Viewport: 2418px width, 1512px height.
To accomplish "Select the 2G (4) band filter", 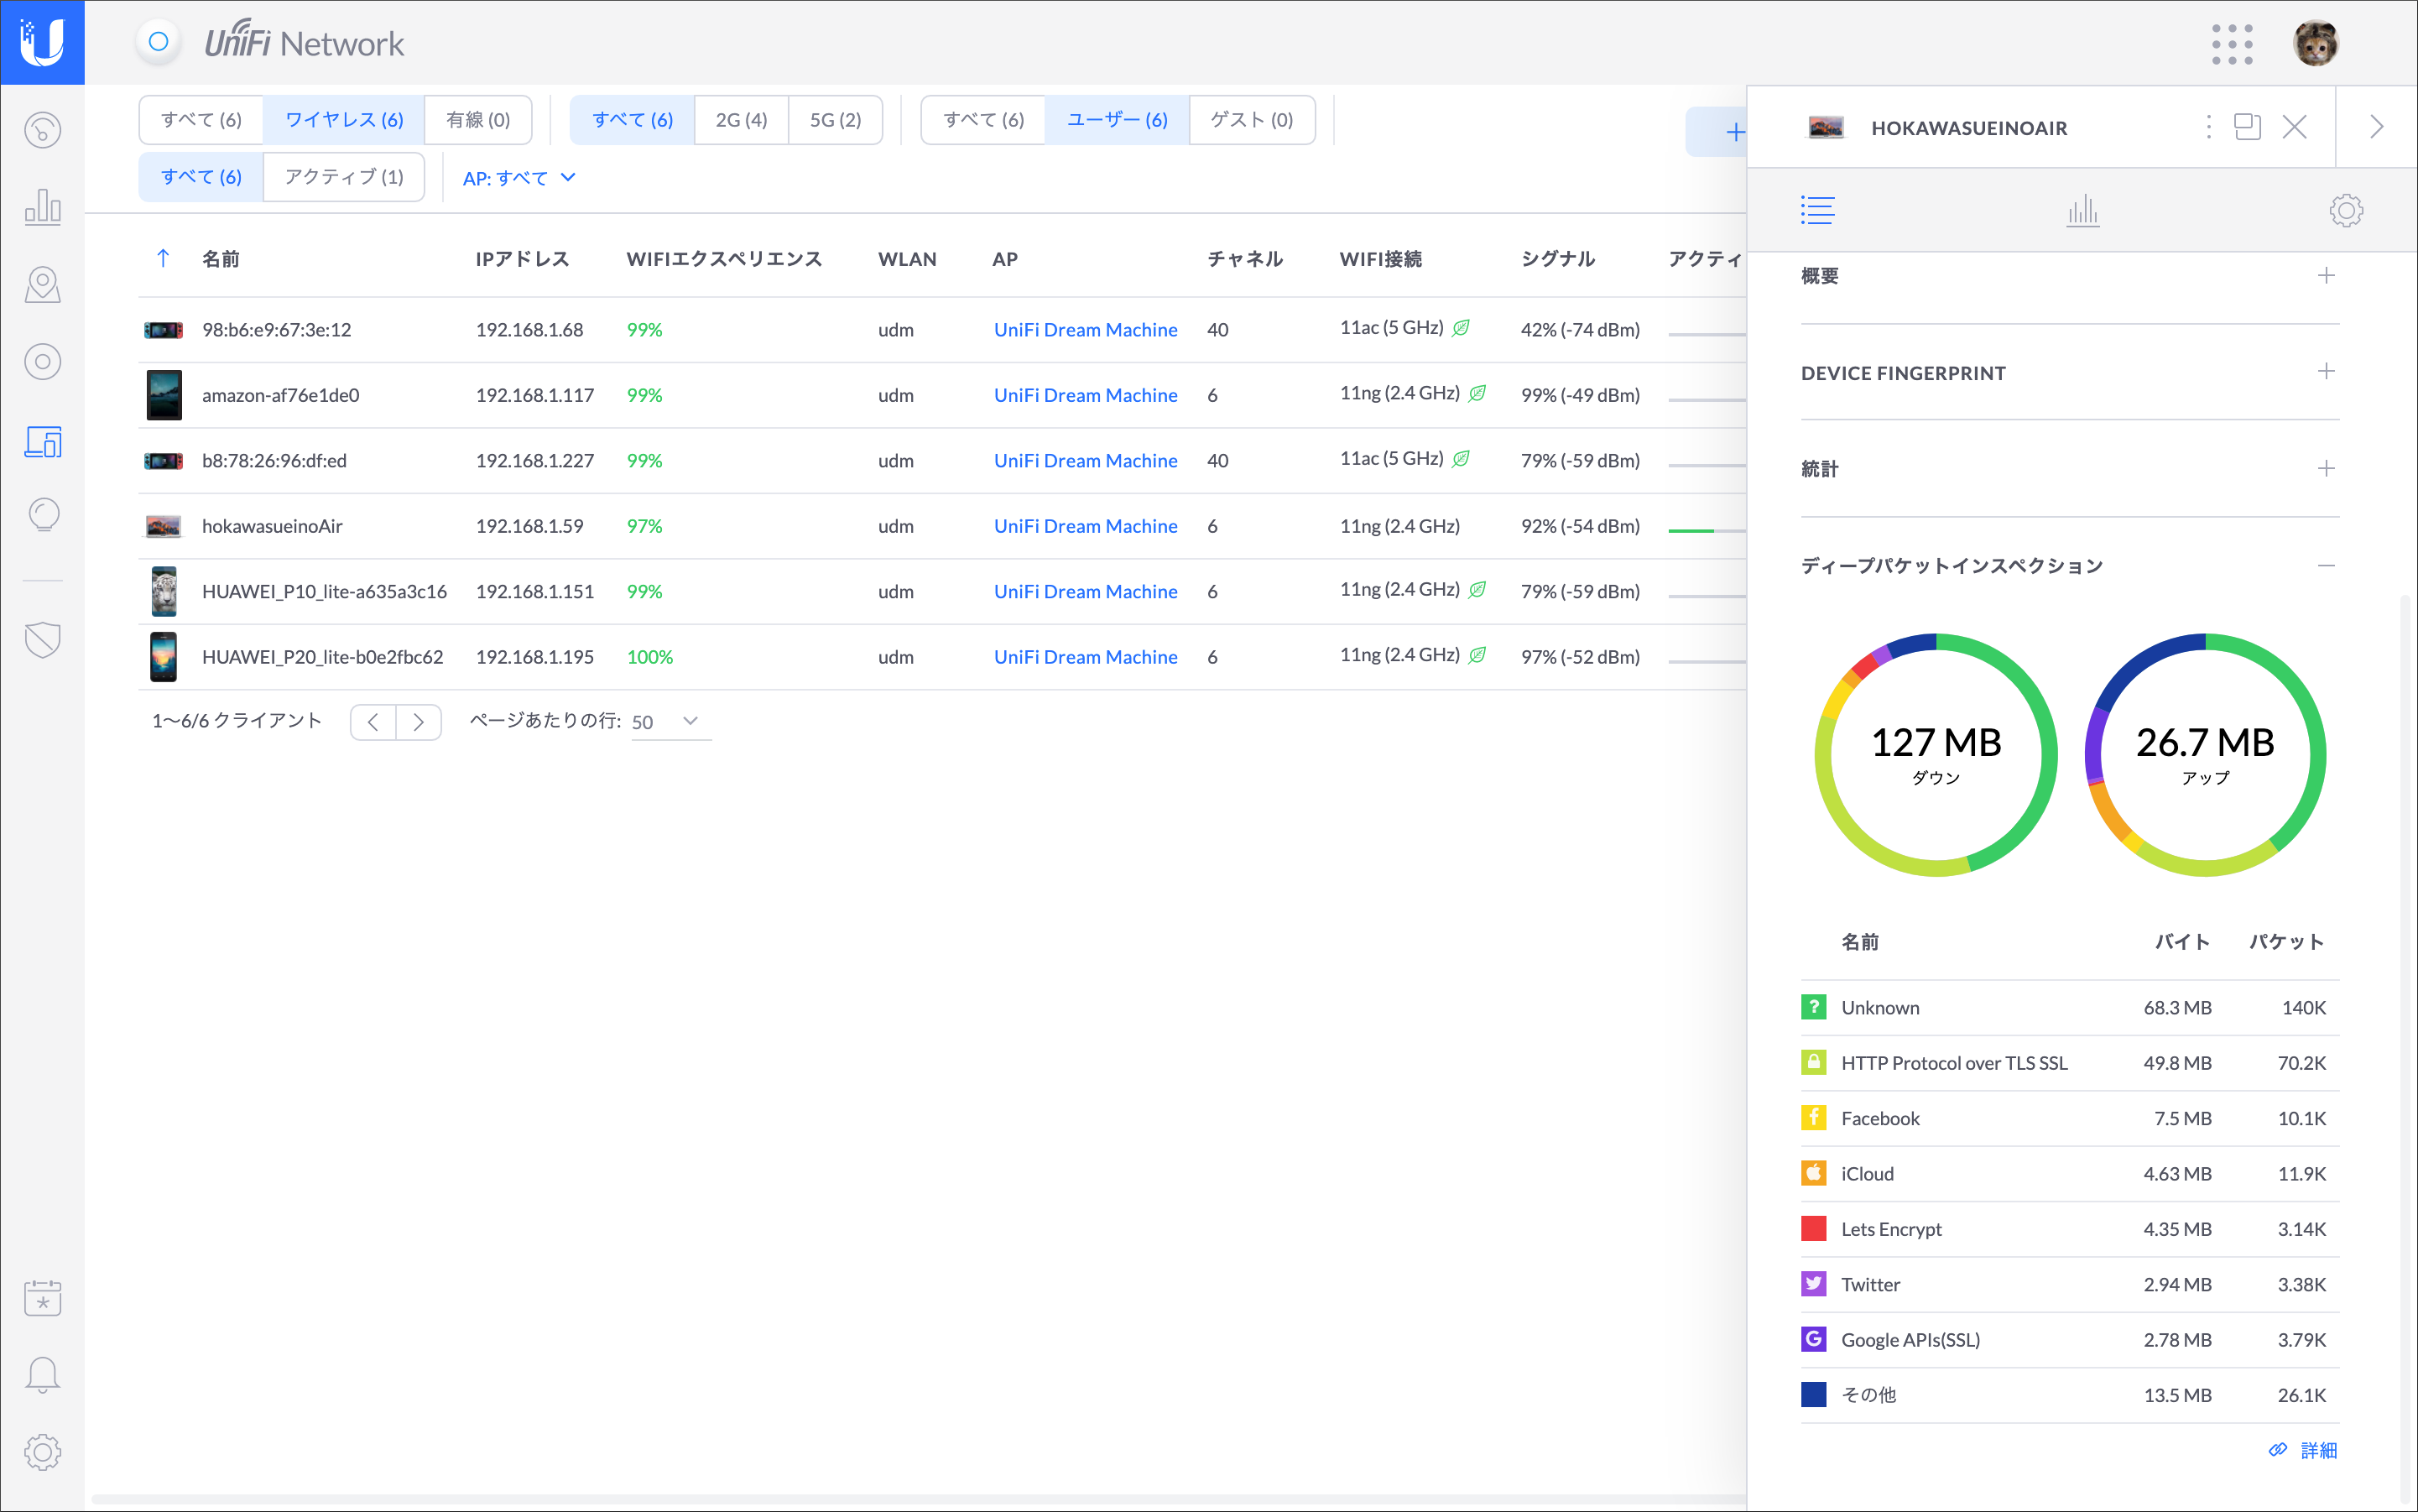I will pyautogui.click(x=741, y=120).
